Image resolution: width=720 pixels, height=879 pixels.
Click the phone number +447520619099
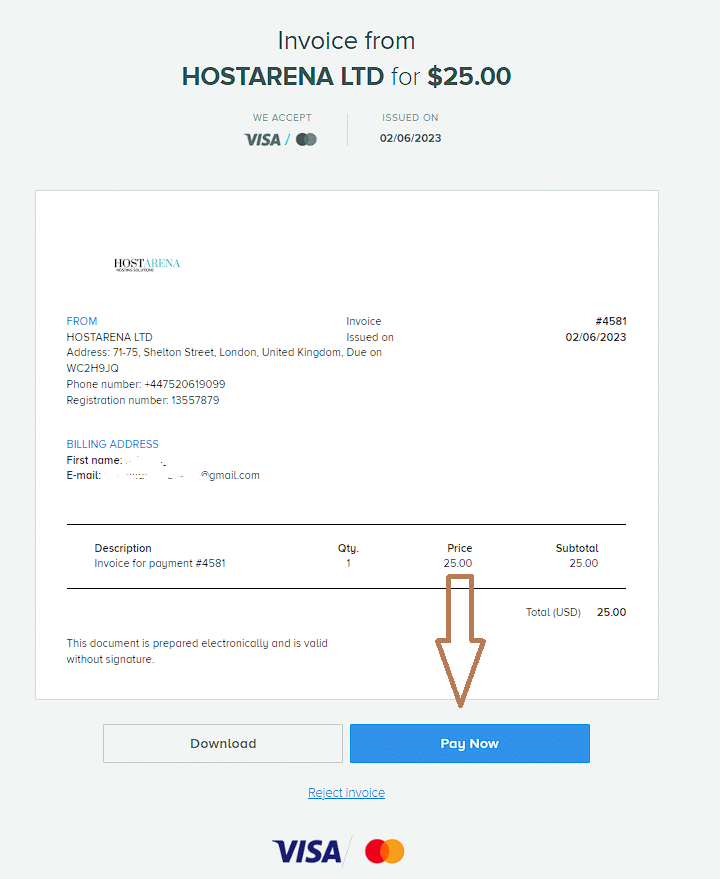point(185,384)
